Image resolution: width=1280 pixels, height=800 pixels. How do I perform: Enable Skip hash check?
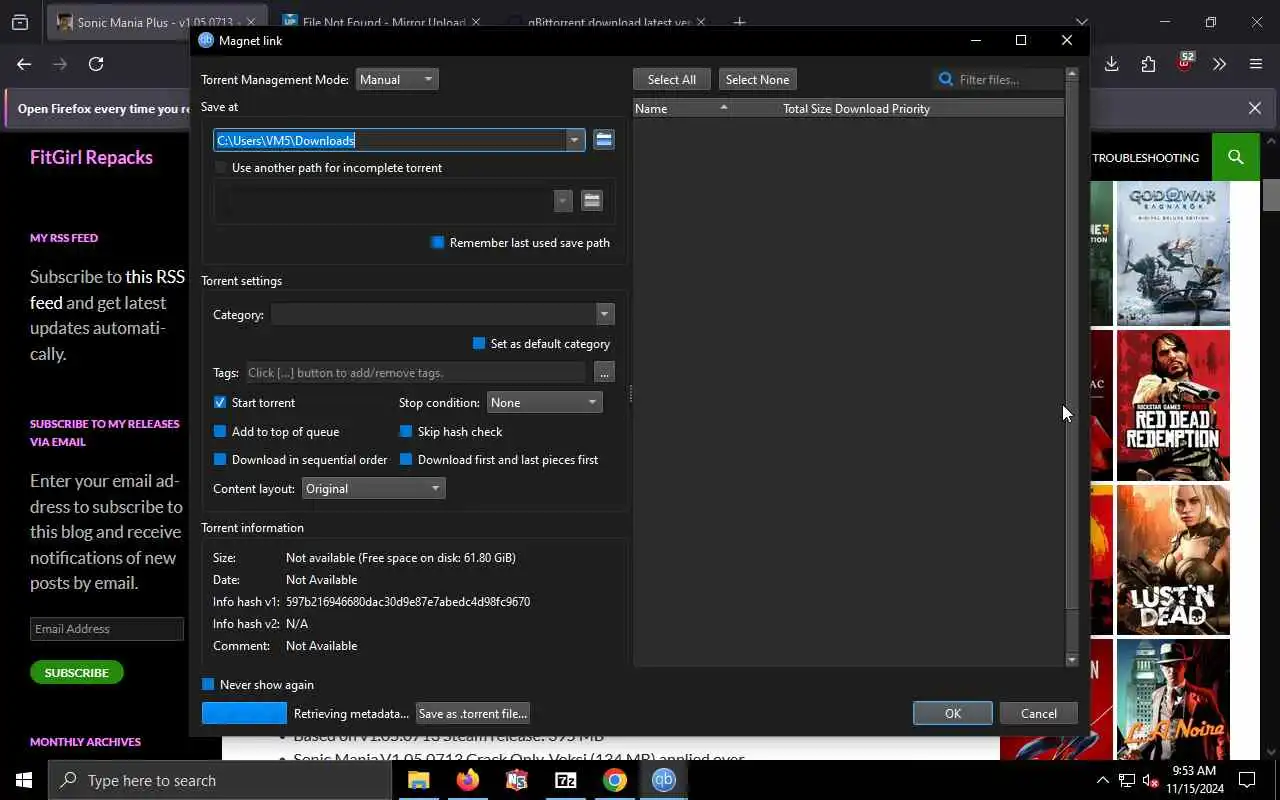[405, 432]
